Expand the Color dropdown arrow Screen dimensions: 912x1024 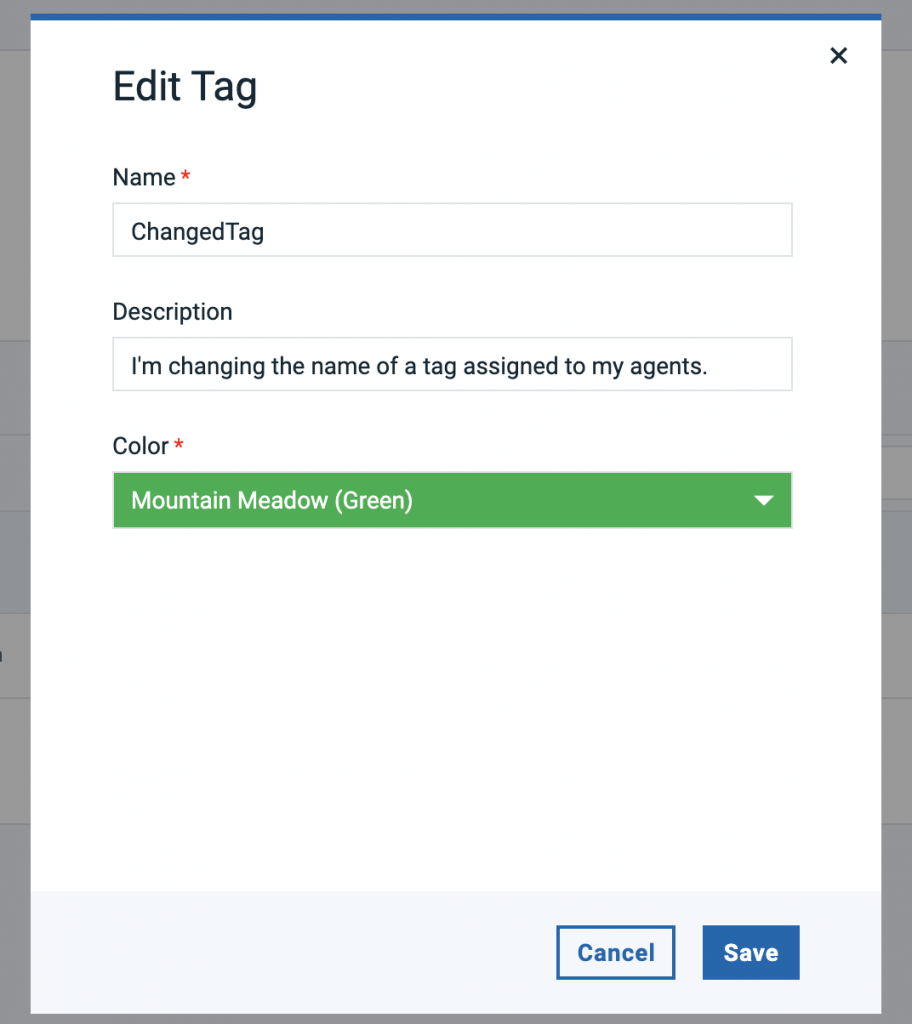764,500
